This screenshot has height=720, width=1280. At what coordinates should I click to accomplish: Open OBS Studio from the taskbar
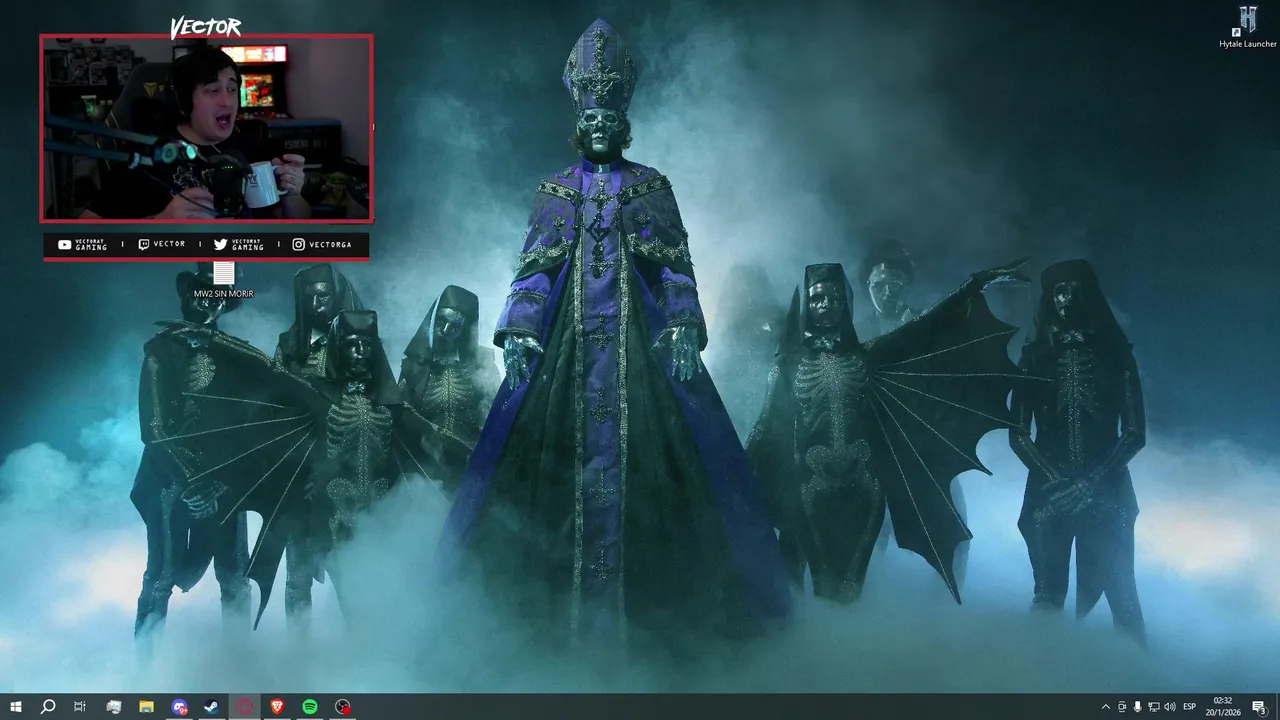(343, 707)
